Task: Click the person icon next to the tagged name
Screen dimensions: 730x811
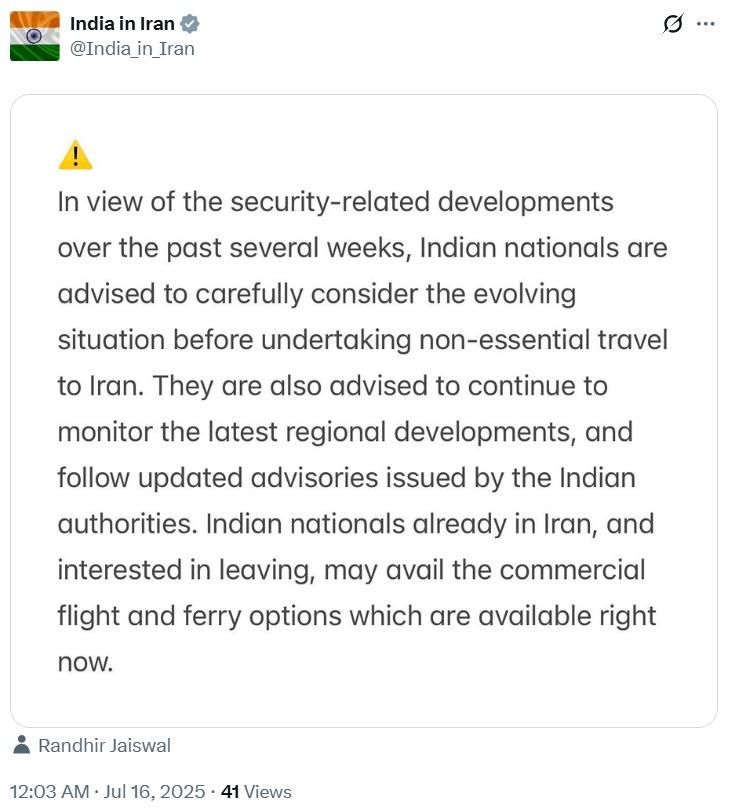Action: click(x=23, y=745)
